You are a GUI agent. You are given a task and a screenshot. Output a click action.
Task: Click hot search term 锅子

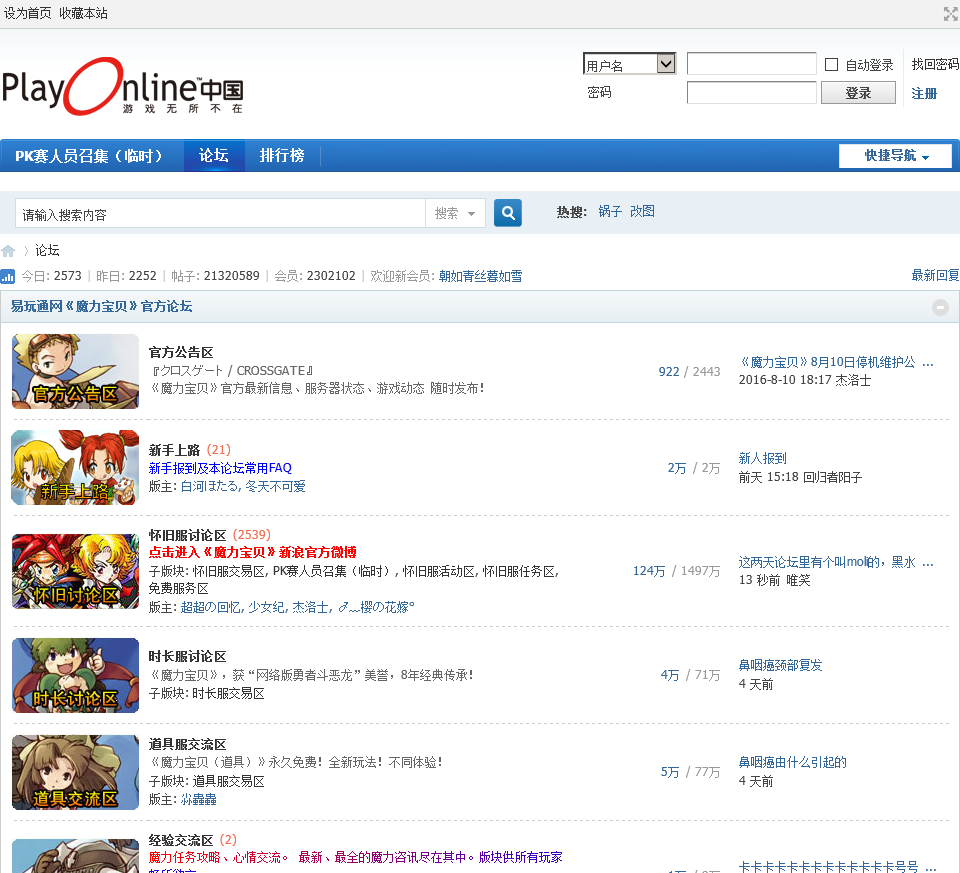pos(610,211)
